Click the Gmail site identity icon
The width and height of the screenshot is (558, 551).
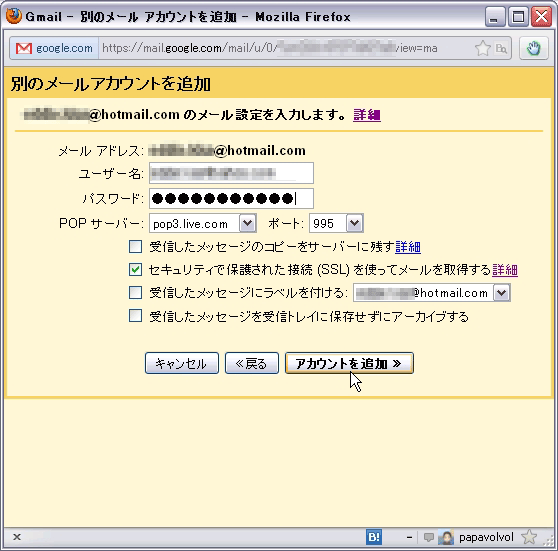pyautogui.click(x=24, y=48)
